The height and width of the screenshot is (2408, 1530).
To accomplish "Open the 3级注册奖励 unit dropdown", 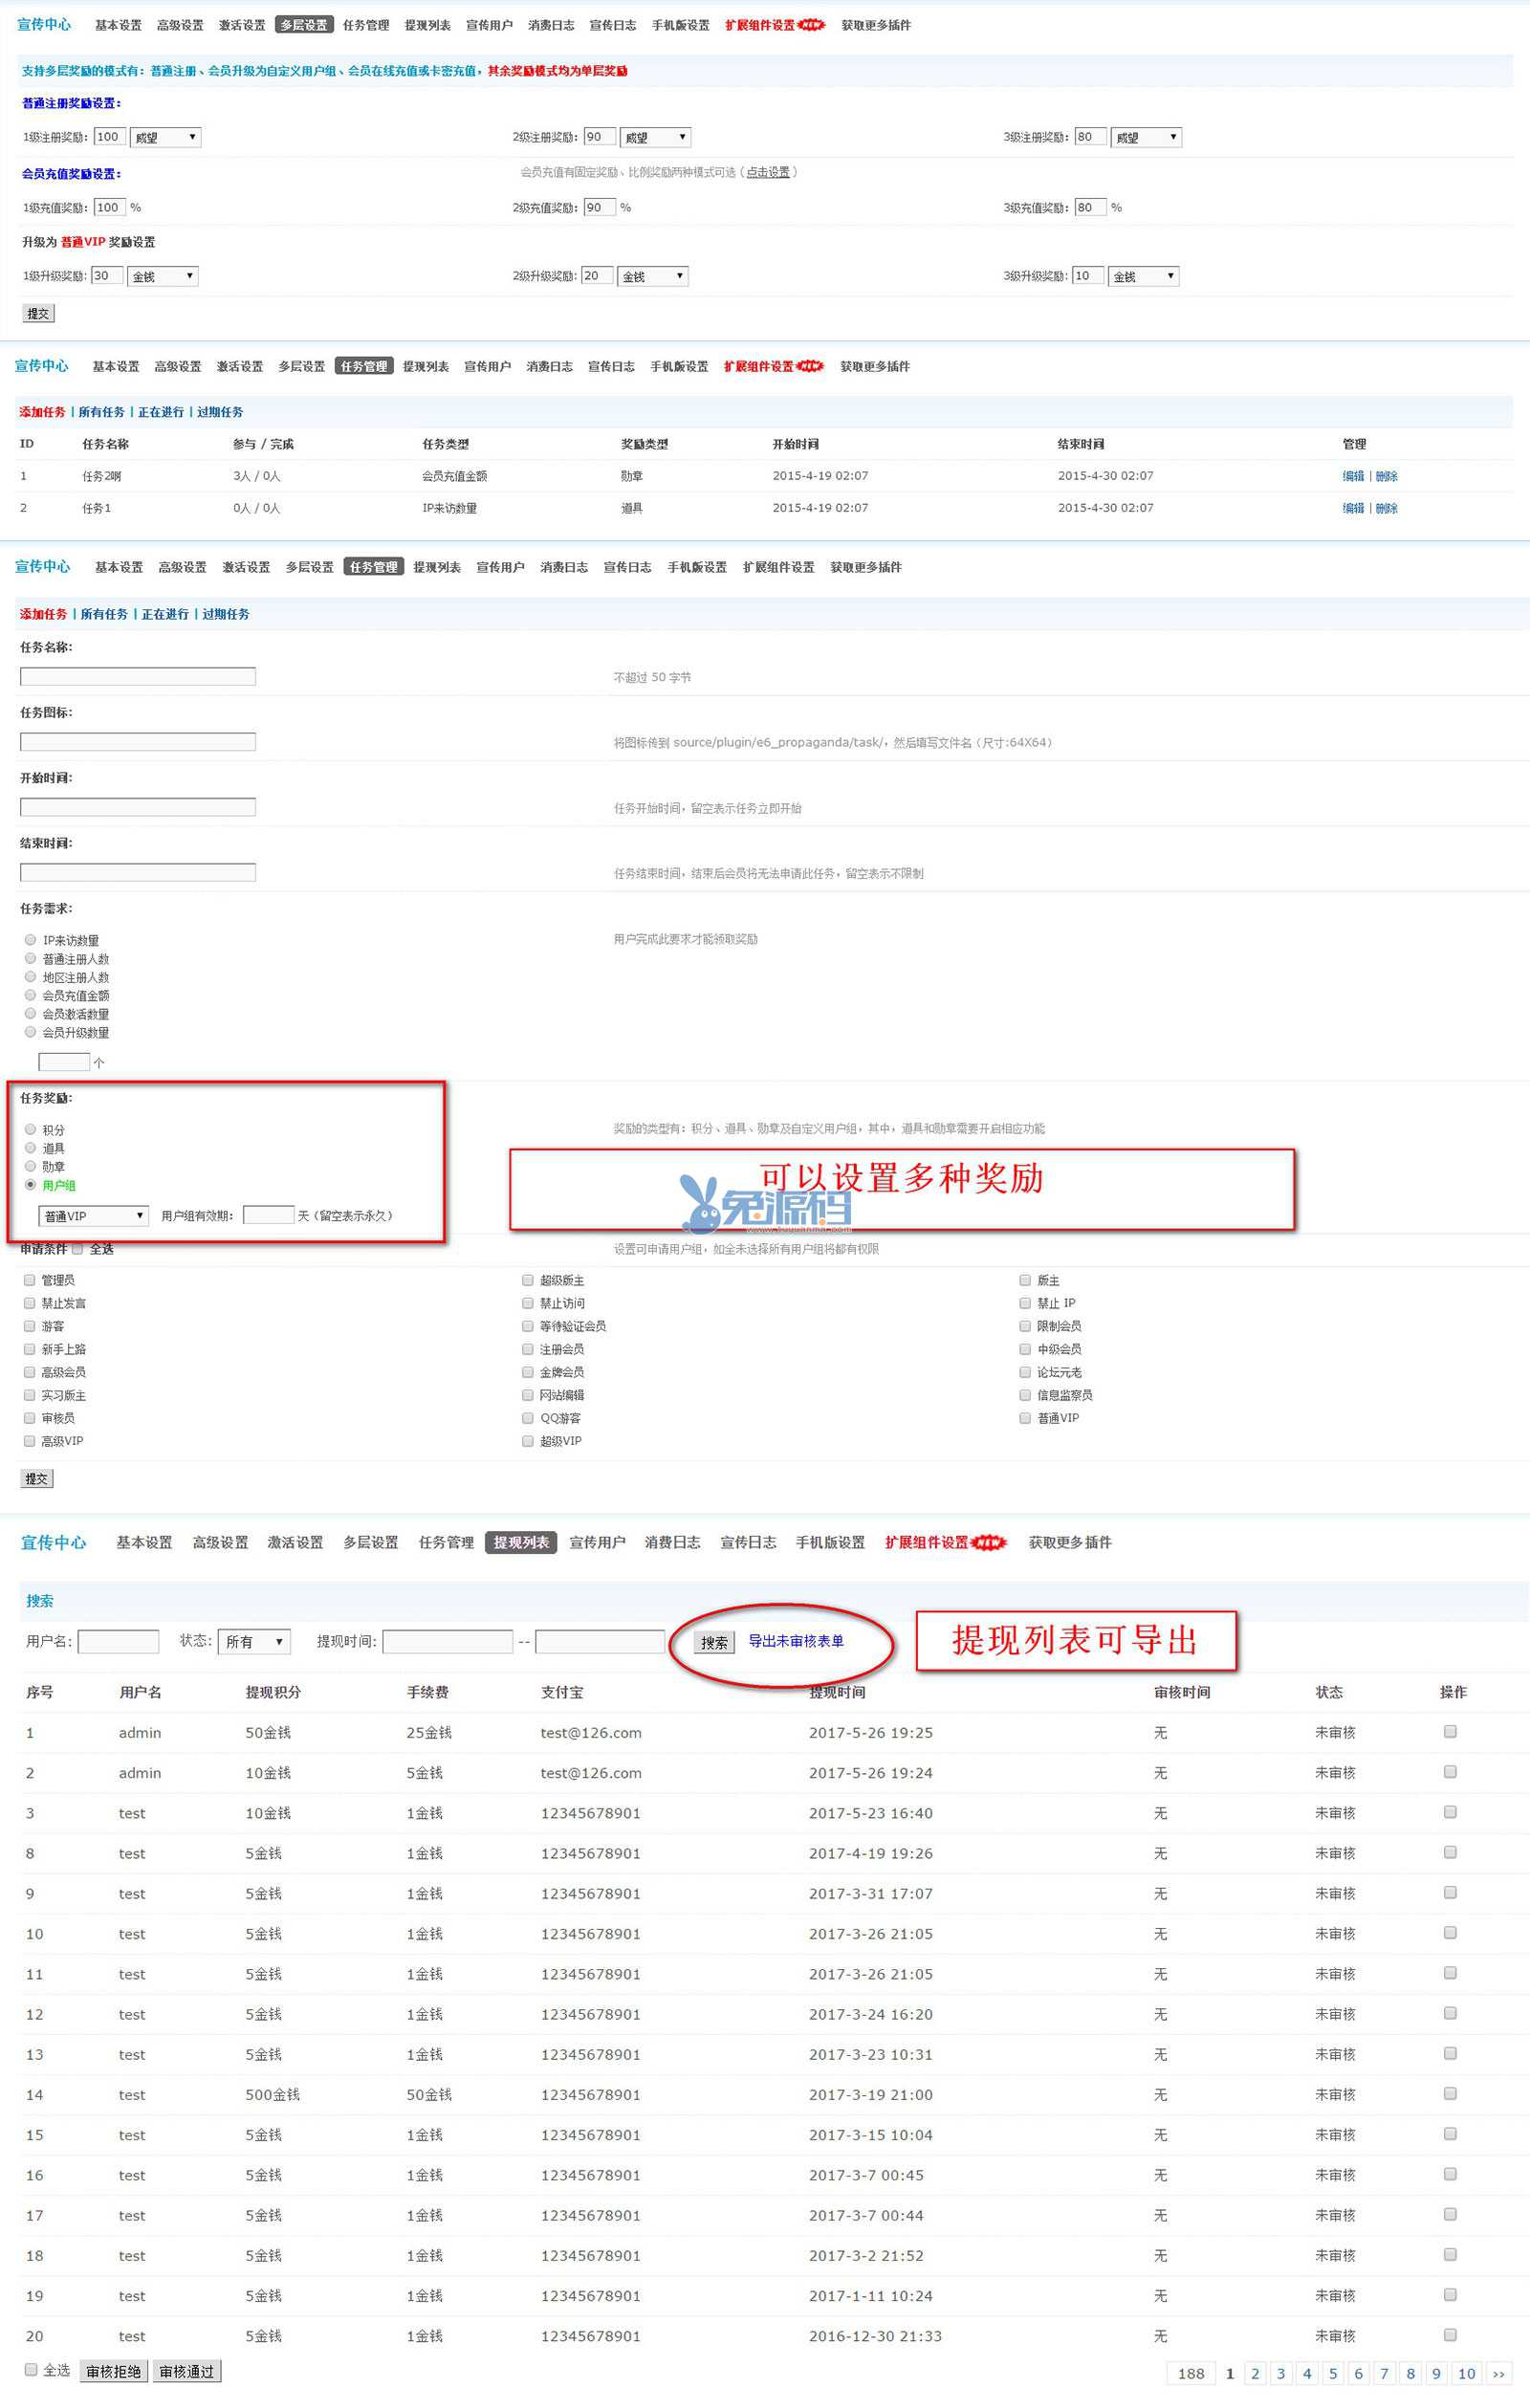I will coord(1146,138).
